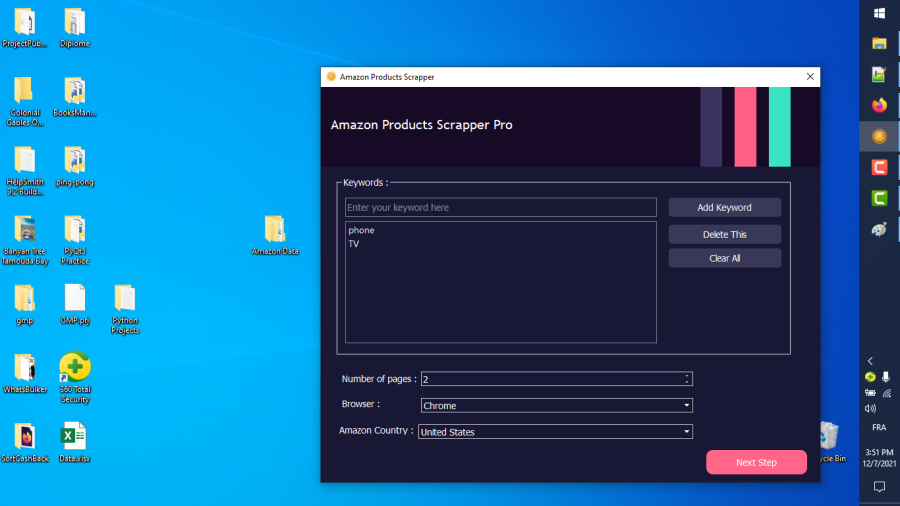Open the green Camtasia taskbar icon
The width and height of the screenshot is (900, 506).
point(879,198)
